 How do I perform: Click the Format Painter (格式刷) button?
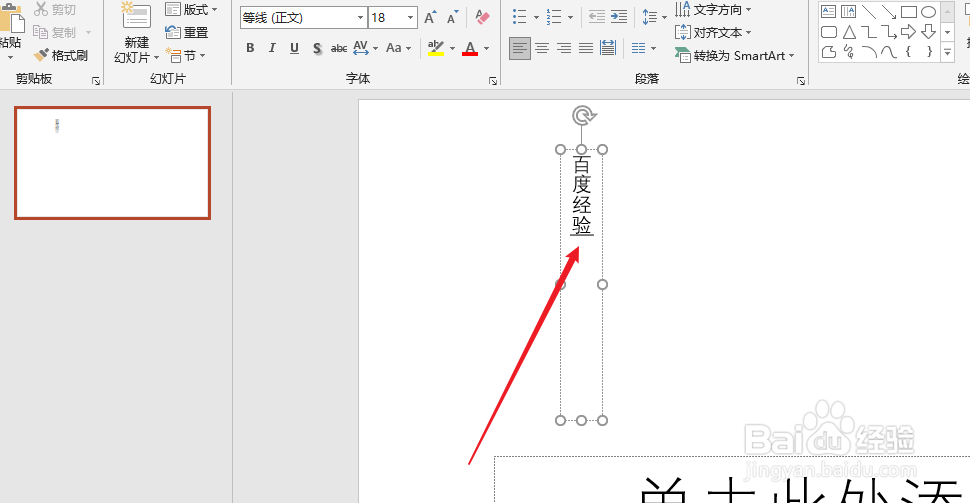click(61, 56)
